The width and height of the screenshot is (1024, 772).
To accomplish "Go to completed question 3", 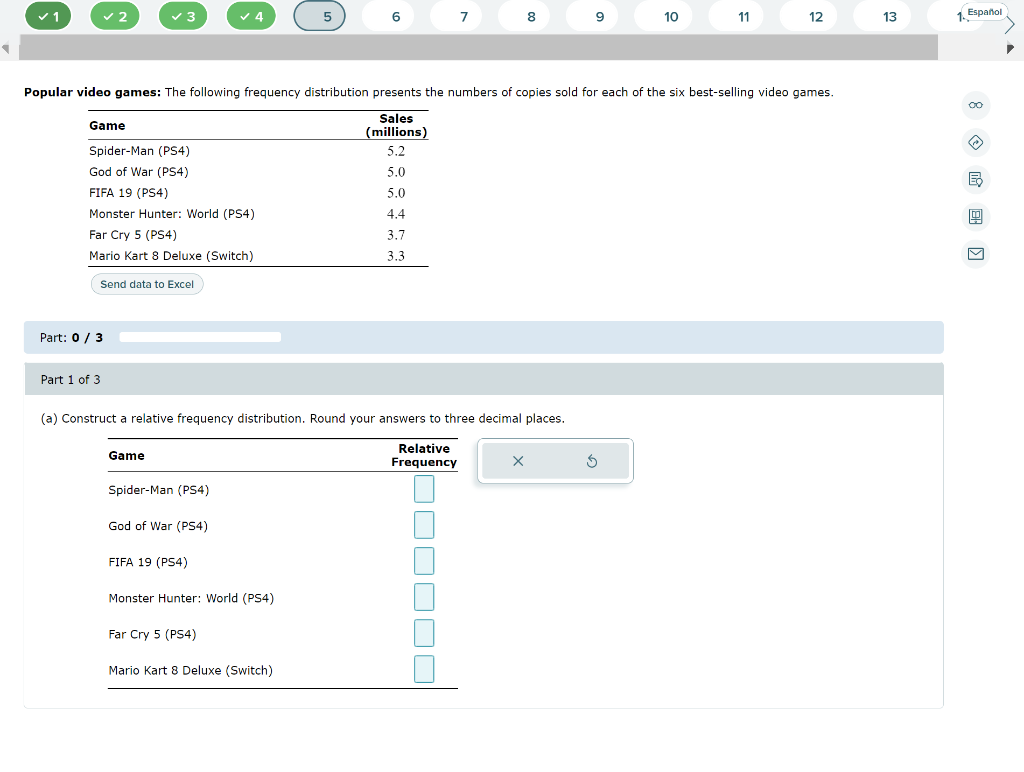I will point(183,16).
